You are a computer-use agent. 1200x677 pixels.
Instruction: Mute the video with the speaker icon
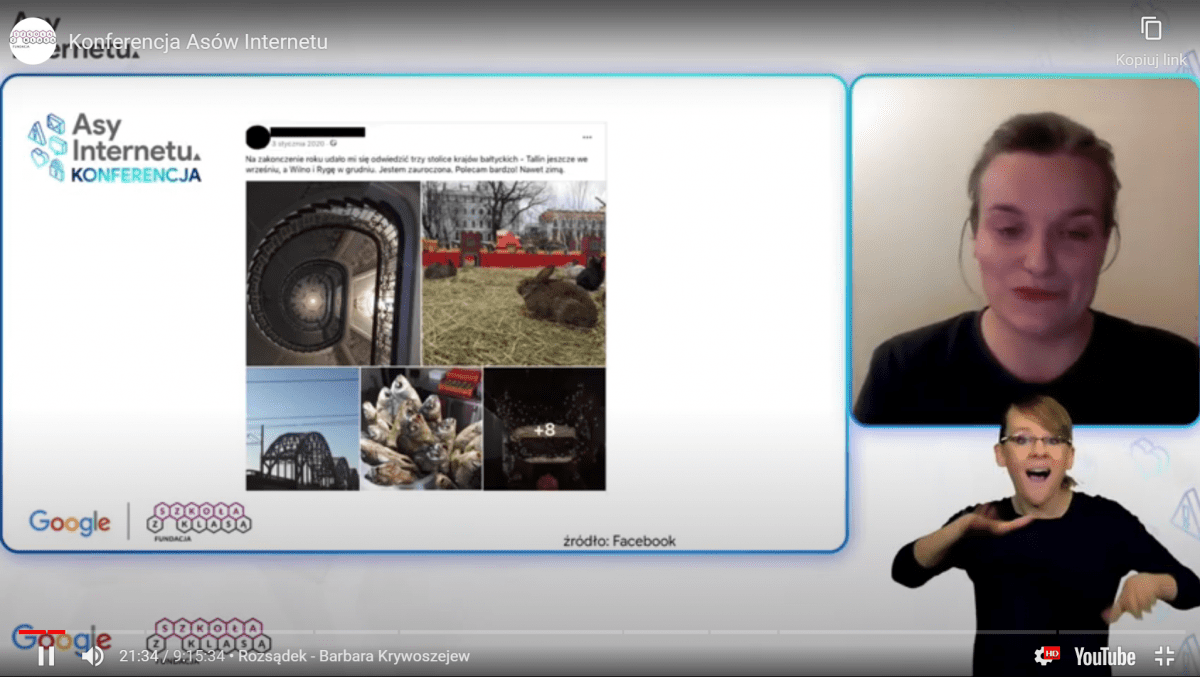[92, 656]
